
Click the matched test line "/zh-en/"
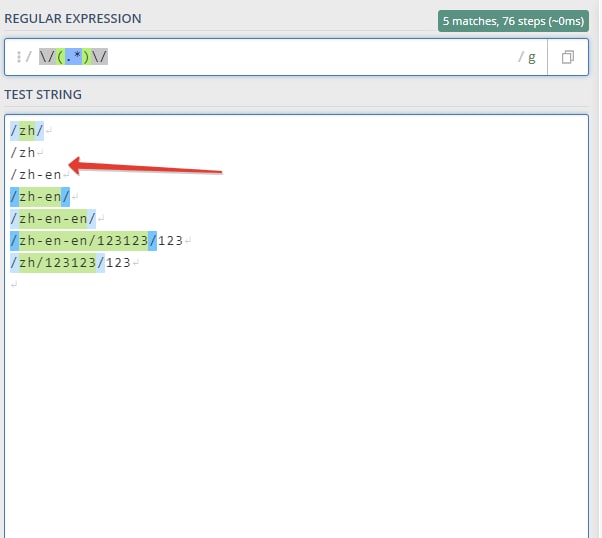point(40,197)
